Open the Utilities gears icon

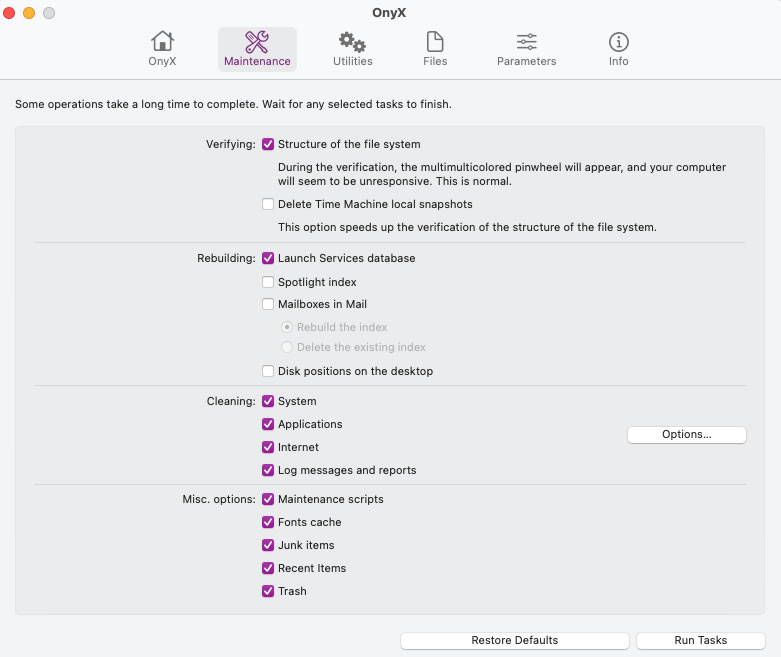click(353, 42)
